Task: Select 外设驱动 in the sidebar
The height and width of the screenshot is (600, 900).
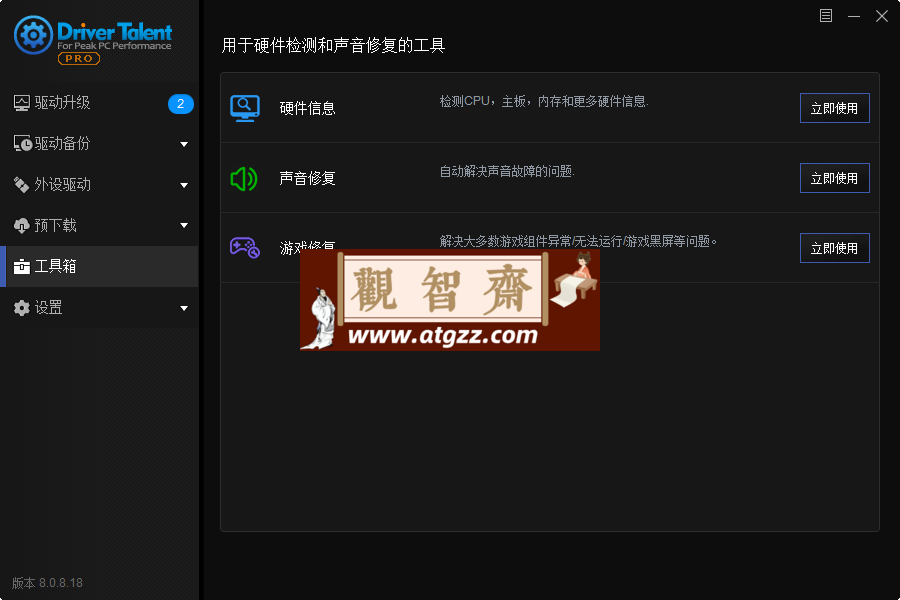Action: [99, 184]
